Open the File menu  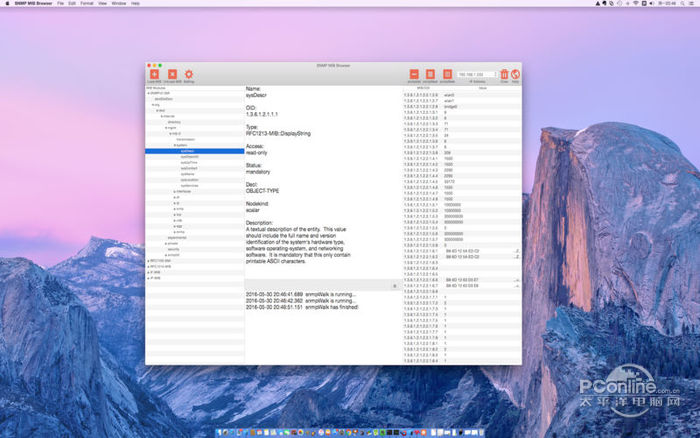[x=60, y=3]
